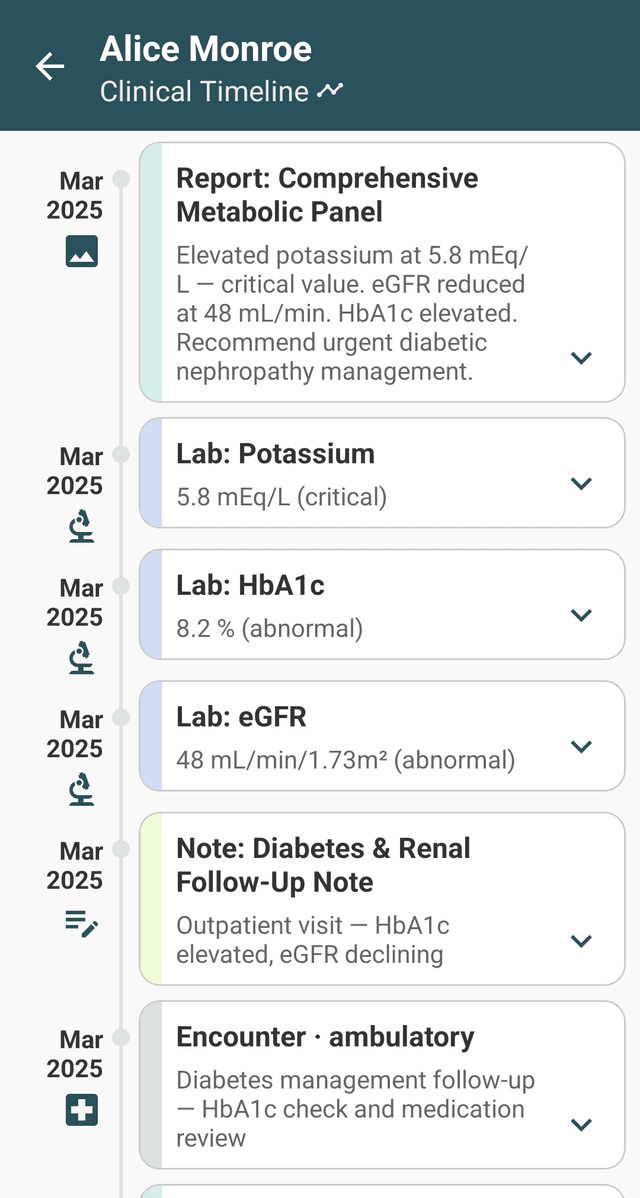Open the report image icon for Metabolic Panel

[81, 252]
